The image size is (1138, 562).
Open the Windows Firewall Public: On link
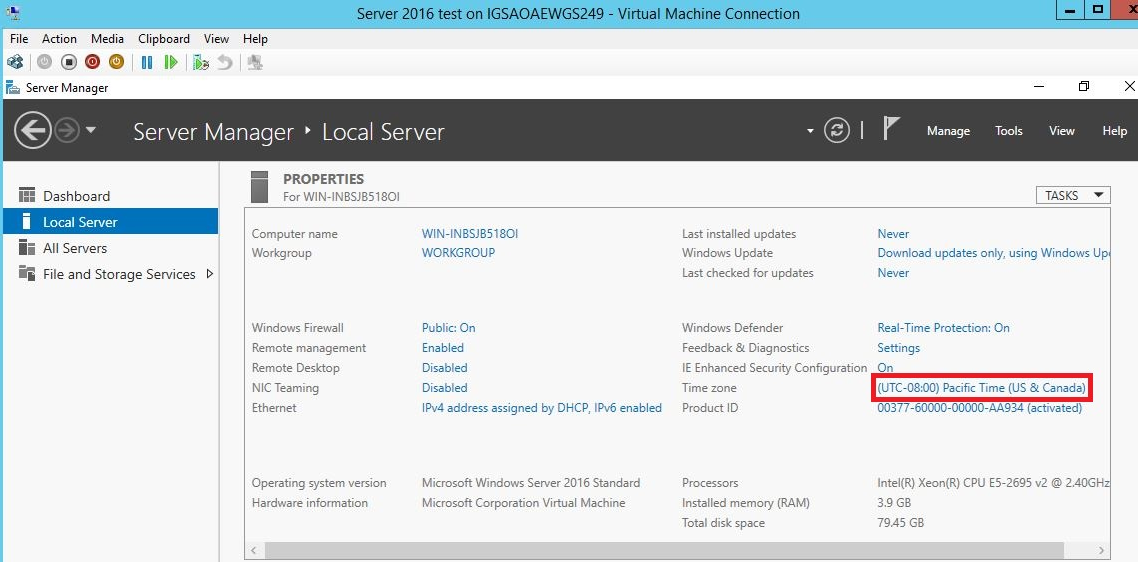click(449, 328)
